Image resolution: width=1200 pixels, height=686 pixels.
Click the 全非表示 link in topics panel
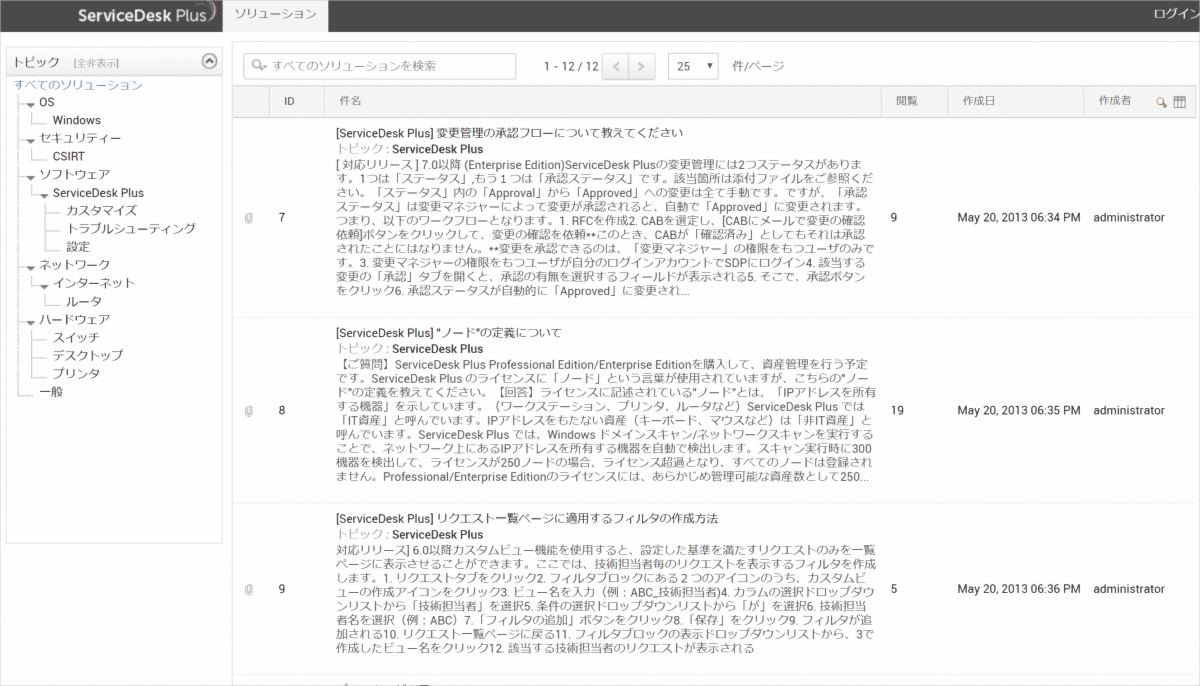[96, 63]
